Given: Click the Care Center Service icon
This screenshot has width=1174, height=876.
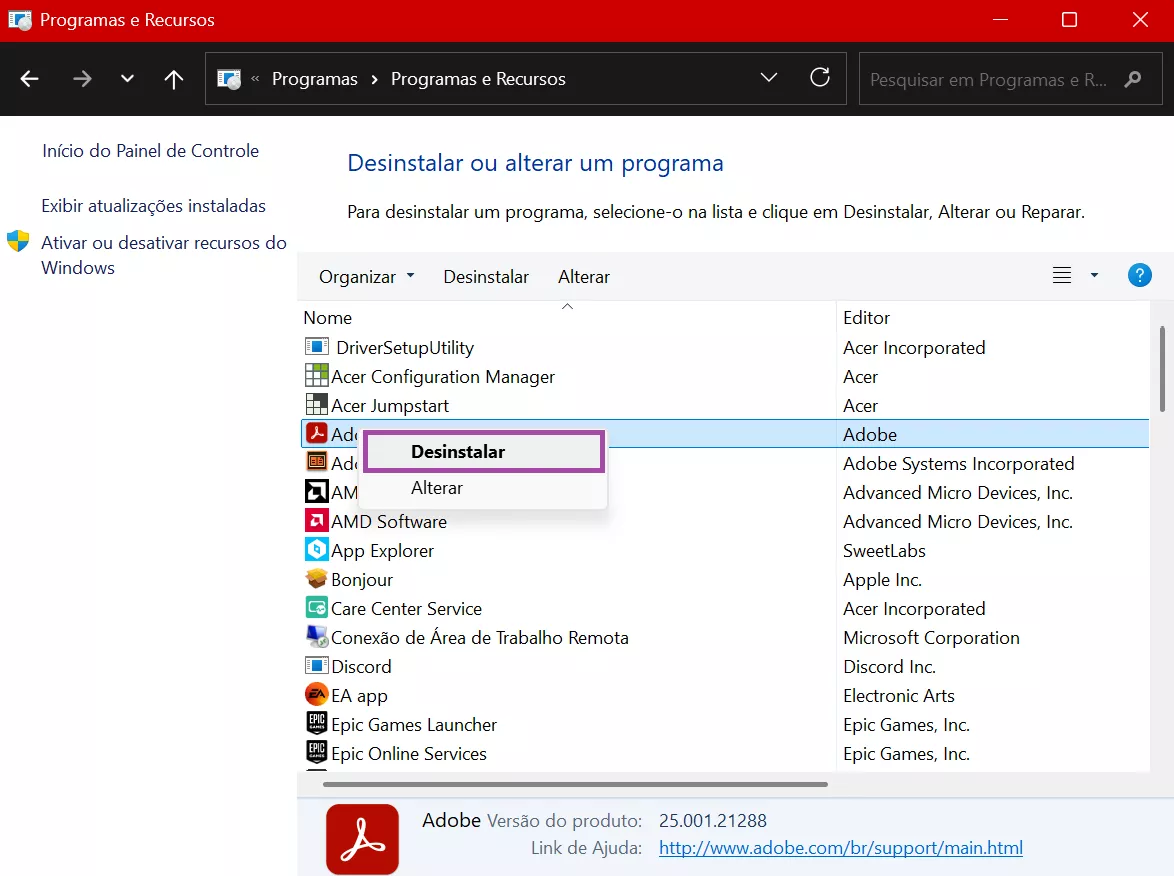Looking at the screenshot, I should (x=315, y=608).
